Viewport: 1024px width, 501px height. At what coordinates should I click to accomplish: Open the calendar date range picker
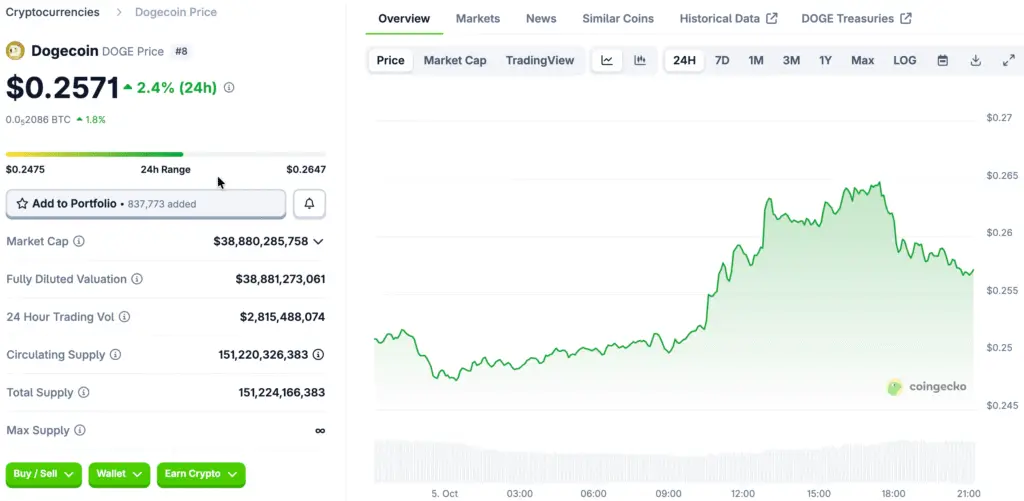(942, 60)
